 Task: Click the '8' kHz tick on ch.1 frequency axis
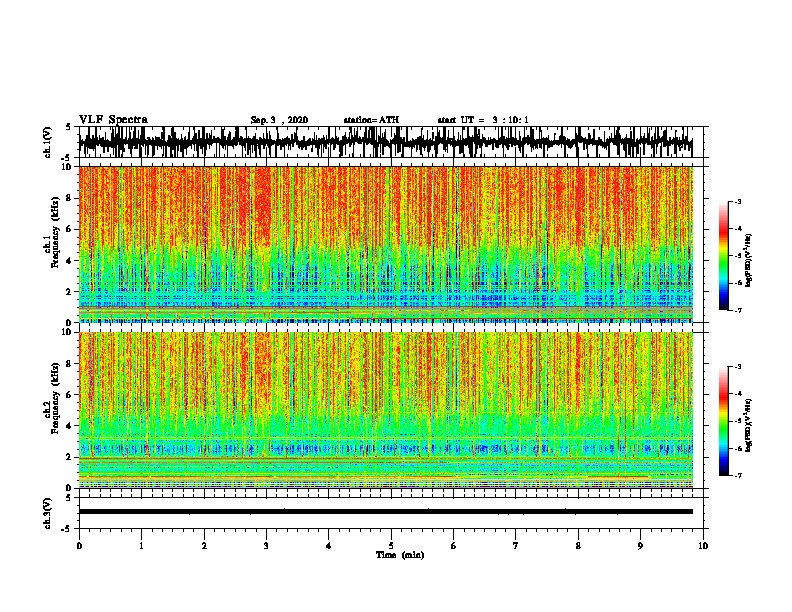pos(70,198)
